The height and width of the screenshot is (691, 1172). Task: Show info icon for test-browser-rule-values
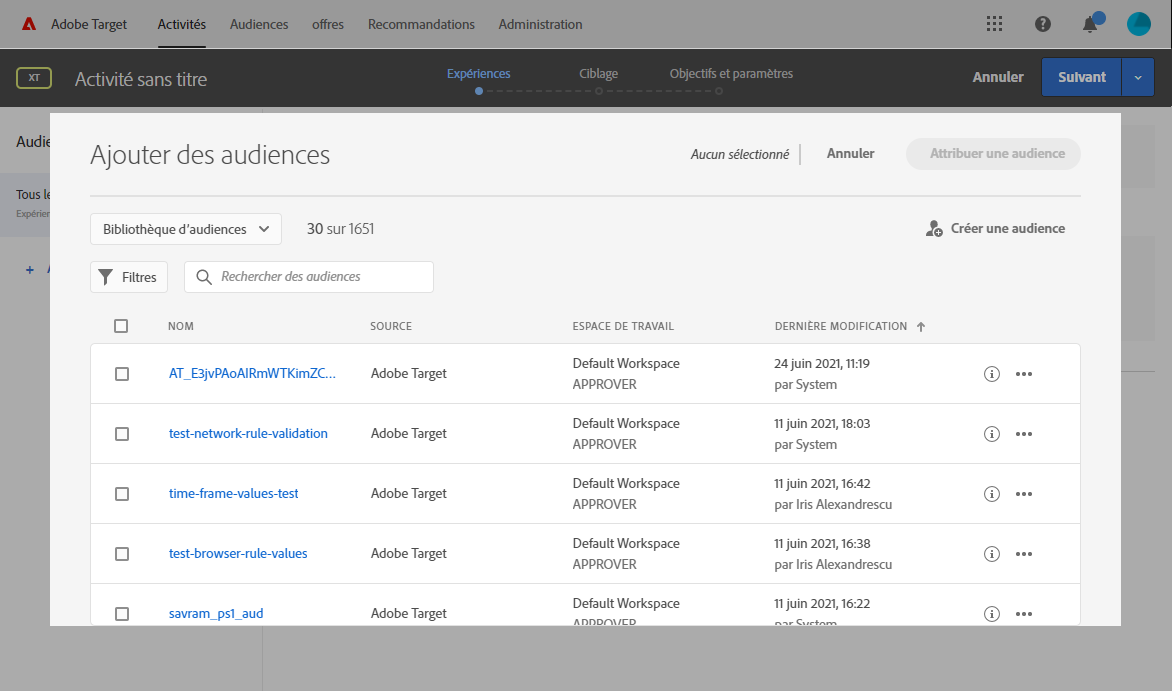point(992,554)
